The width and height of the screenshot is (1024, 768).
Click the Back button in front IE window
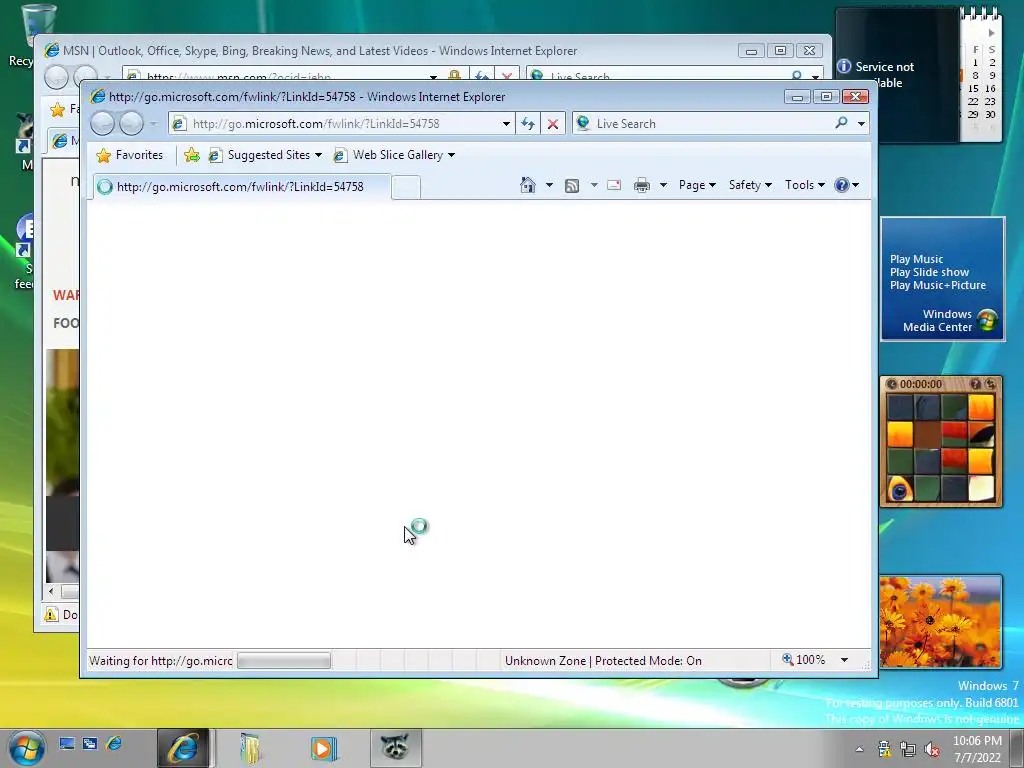(103, 123)
